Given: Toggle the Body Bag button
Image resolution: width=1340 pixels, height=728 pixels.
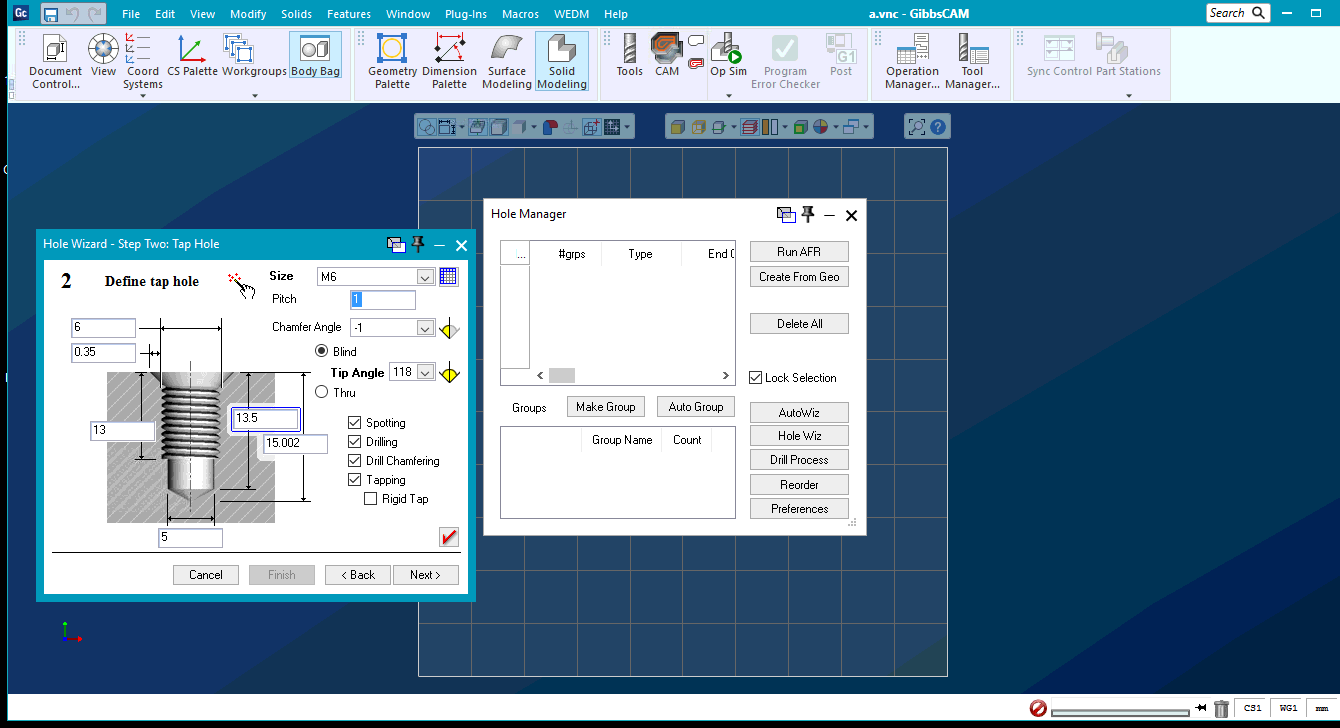Looking at the screenshot, I should click(315, 55).
